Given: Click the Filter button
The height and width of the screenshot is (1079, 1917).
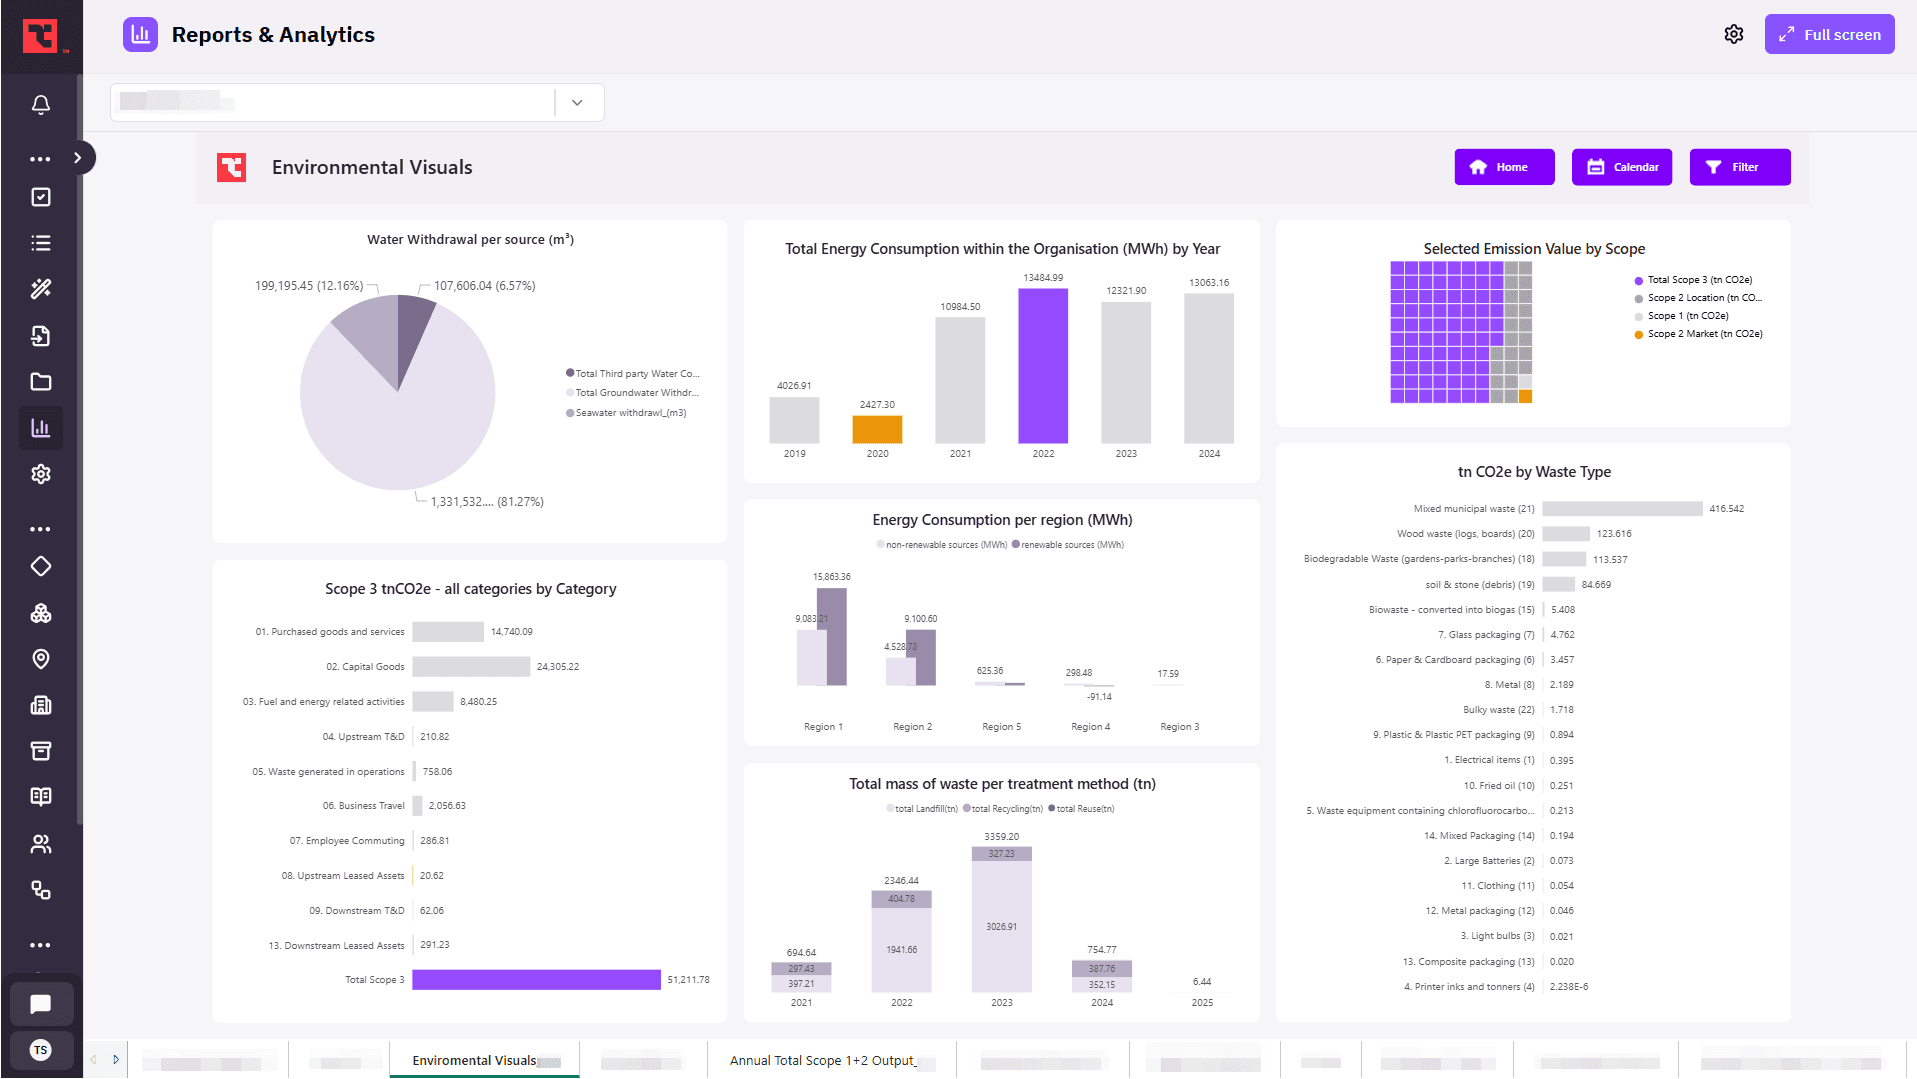Looking at the screenshot, I should coord(1740,167).
